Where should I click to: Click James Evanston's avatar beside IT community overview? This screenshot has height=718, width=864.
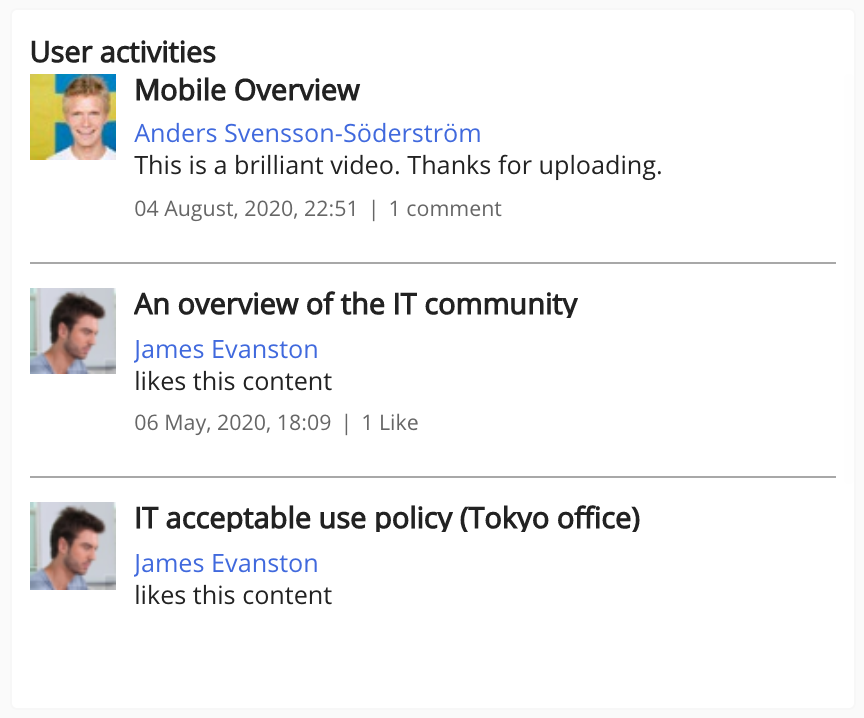pos(73,331)
